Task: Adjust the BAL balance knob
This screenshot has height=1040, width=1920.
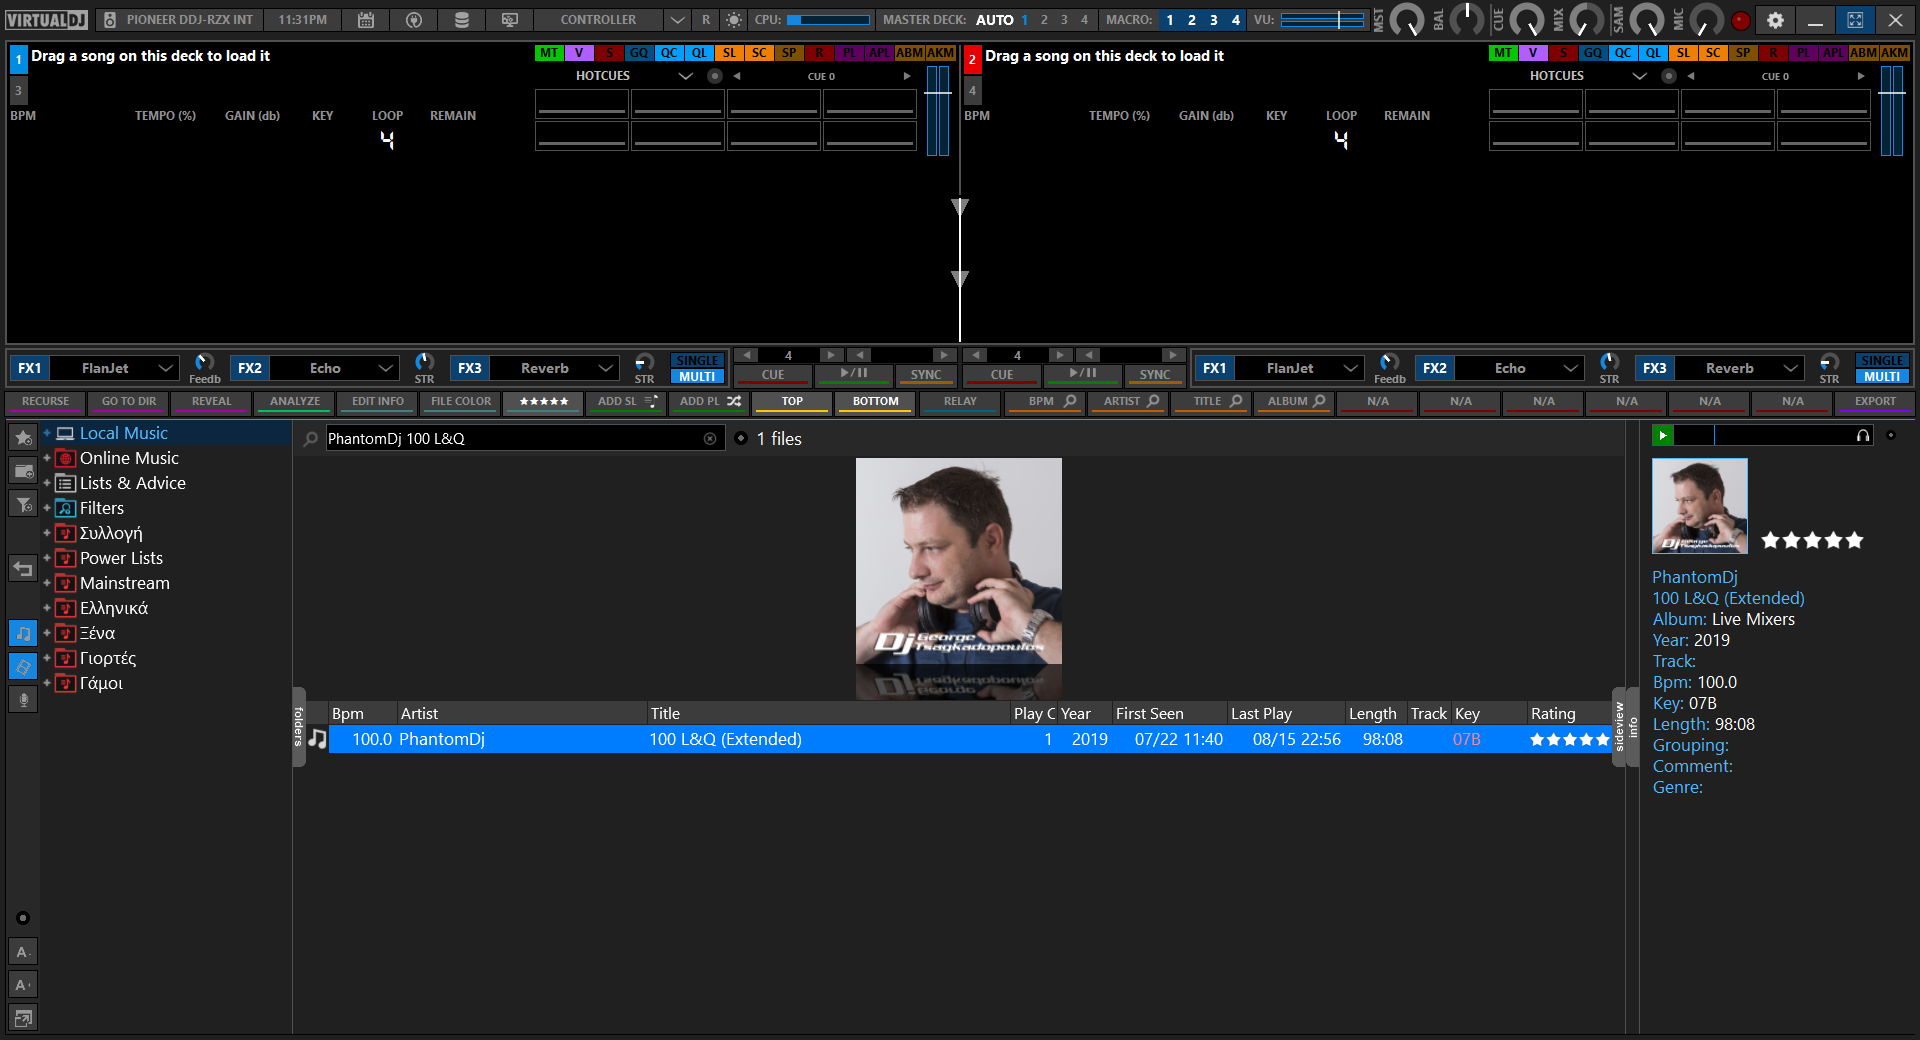Action: tap(1466, 20)
